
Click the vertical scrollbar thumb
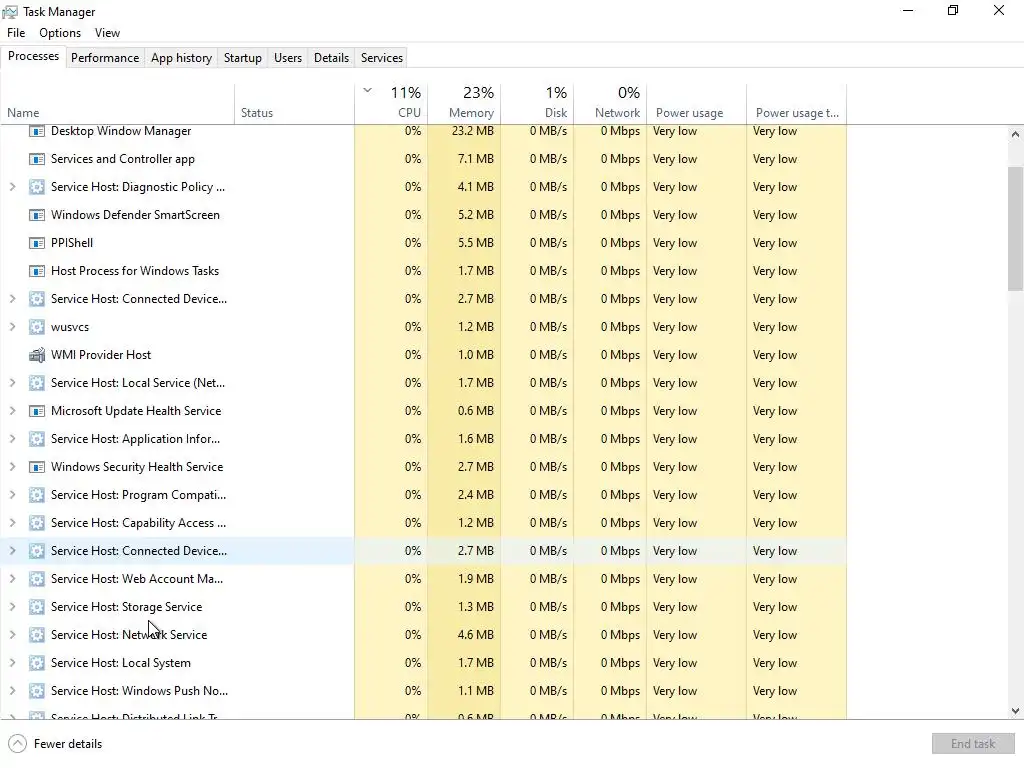pos(1015,229)
